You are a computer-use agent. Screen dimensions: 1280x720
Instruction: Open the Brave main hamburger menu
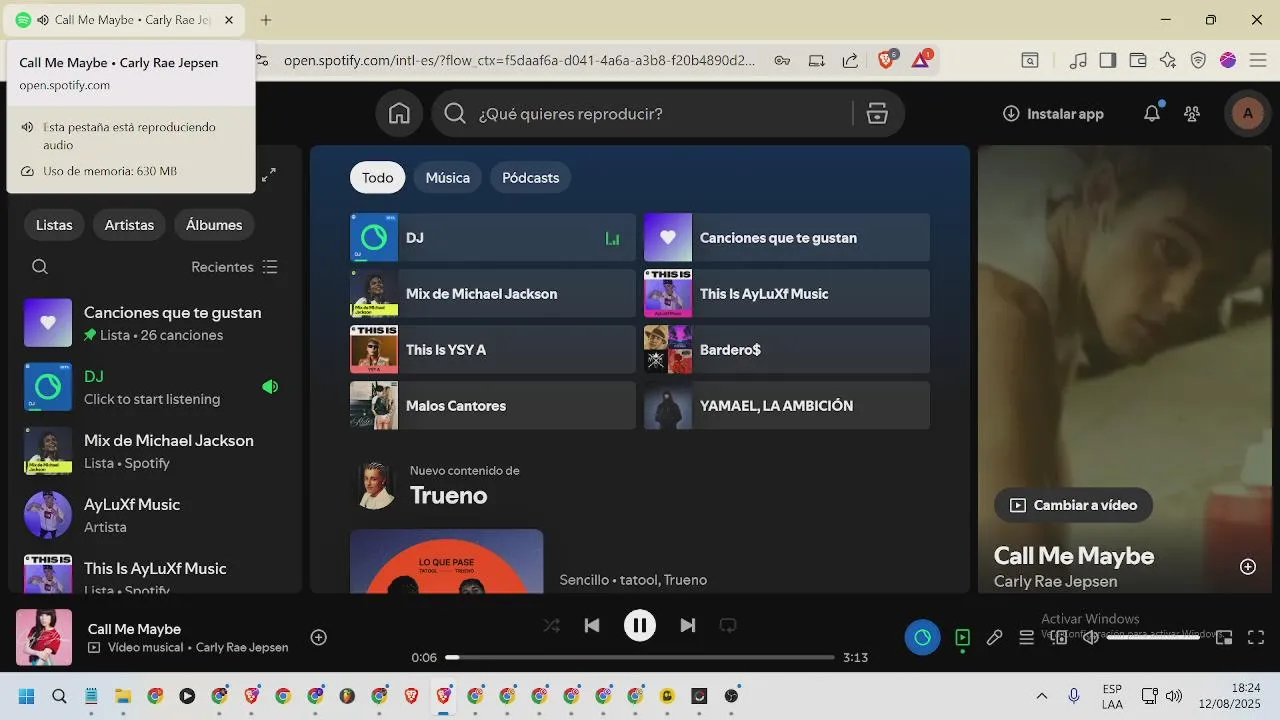(1257, 60)
